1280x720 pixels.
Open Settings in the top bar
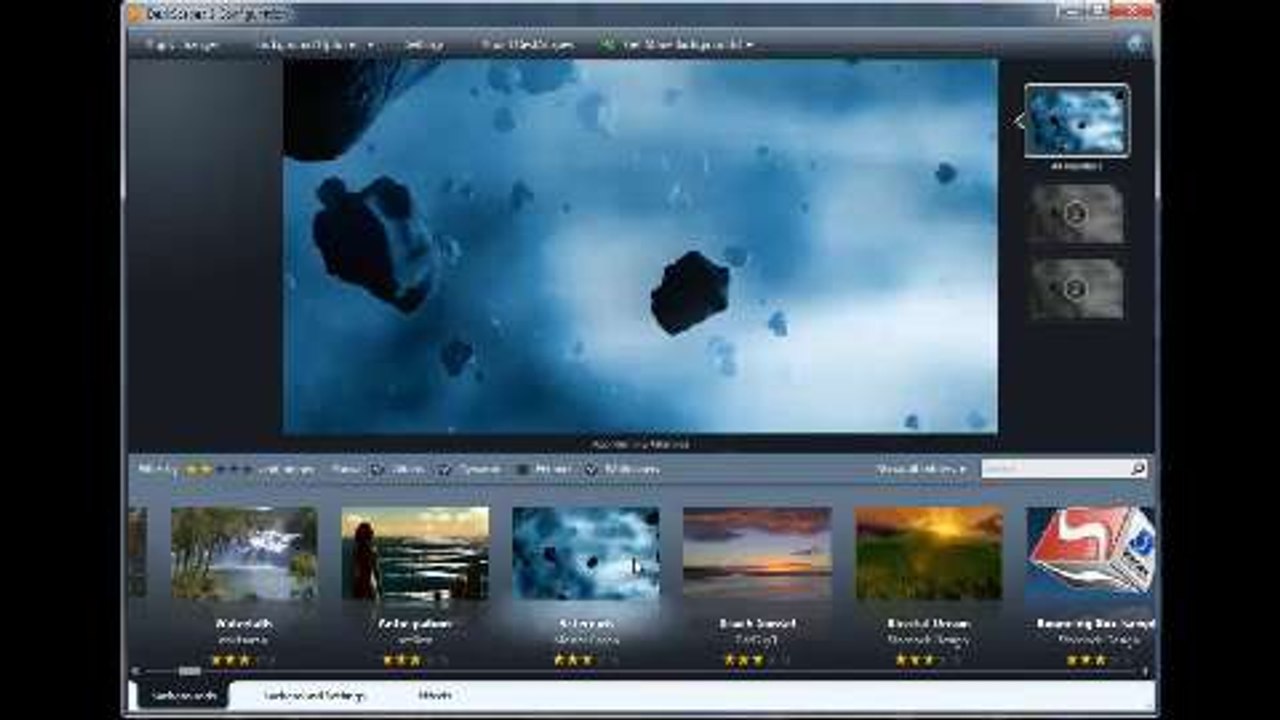pos(424,45)
